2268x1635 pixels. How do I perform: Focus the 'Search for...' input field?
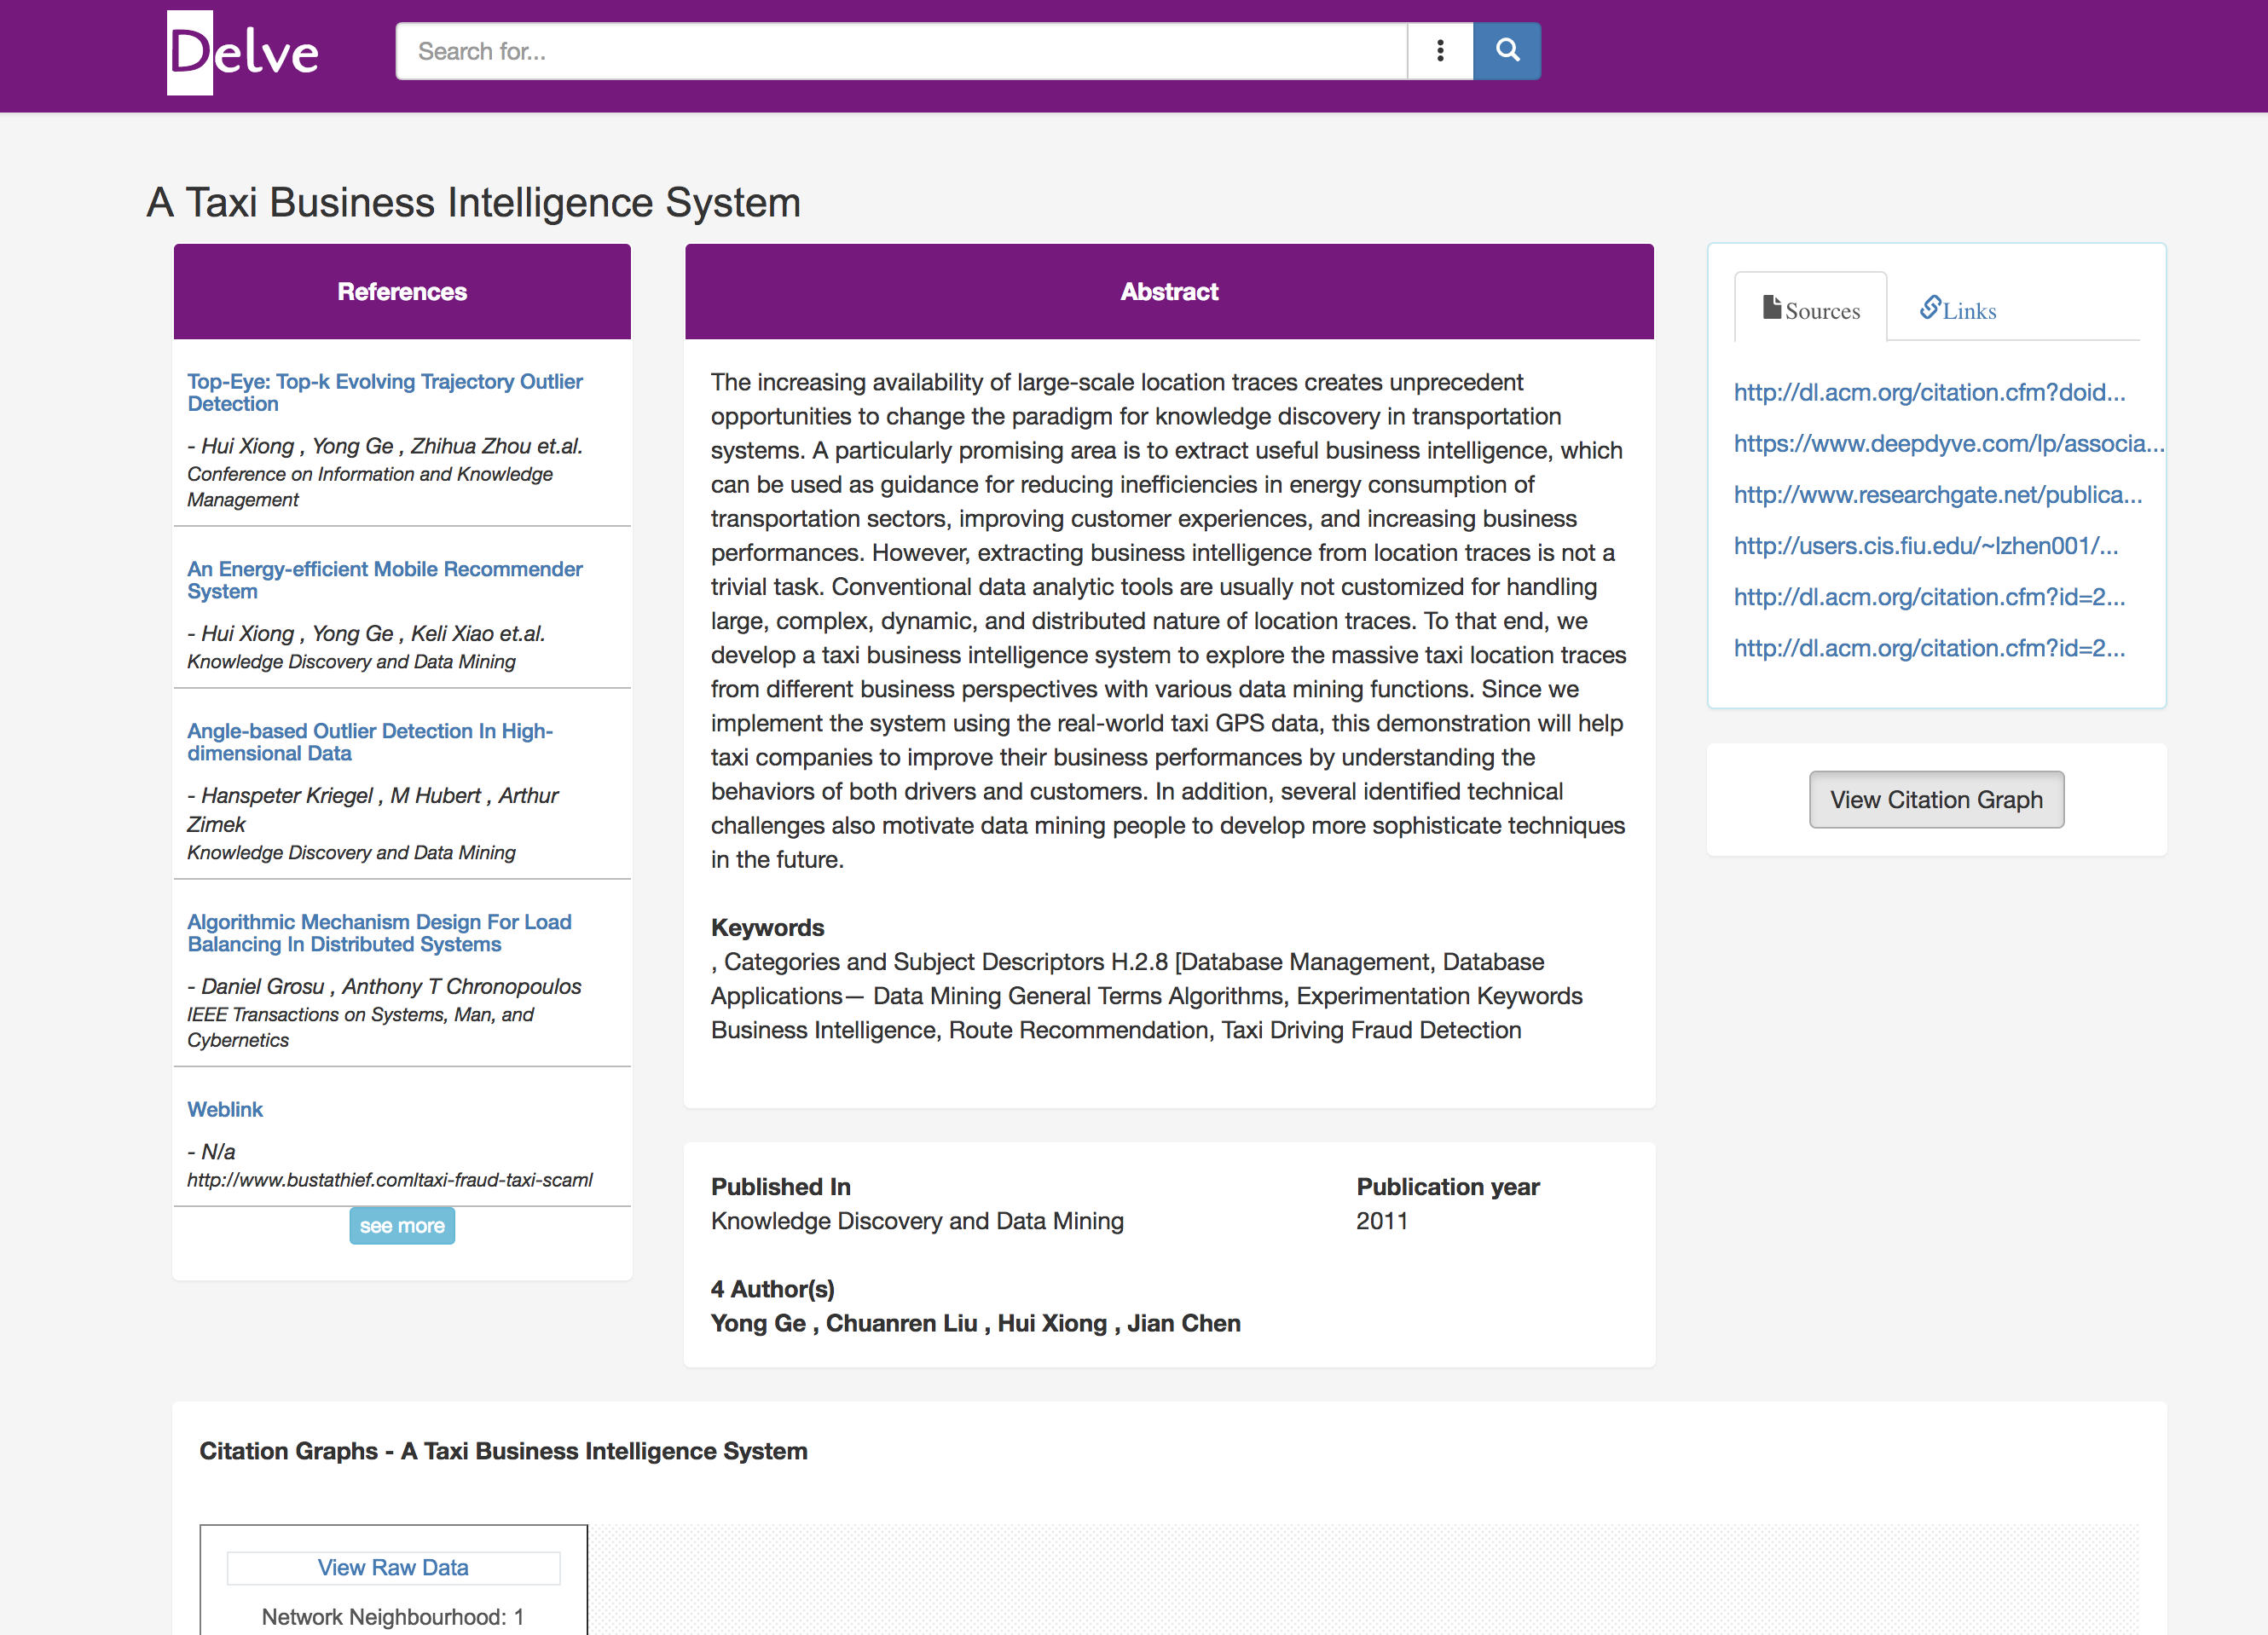point(901,51)
